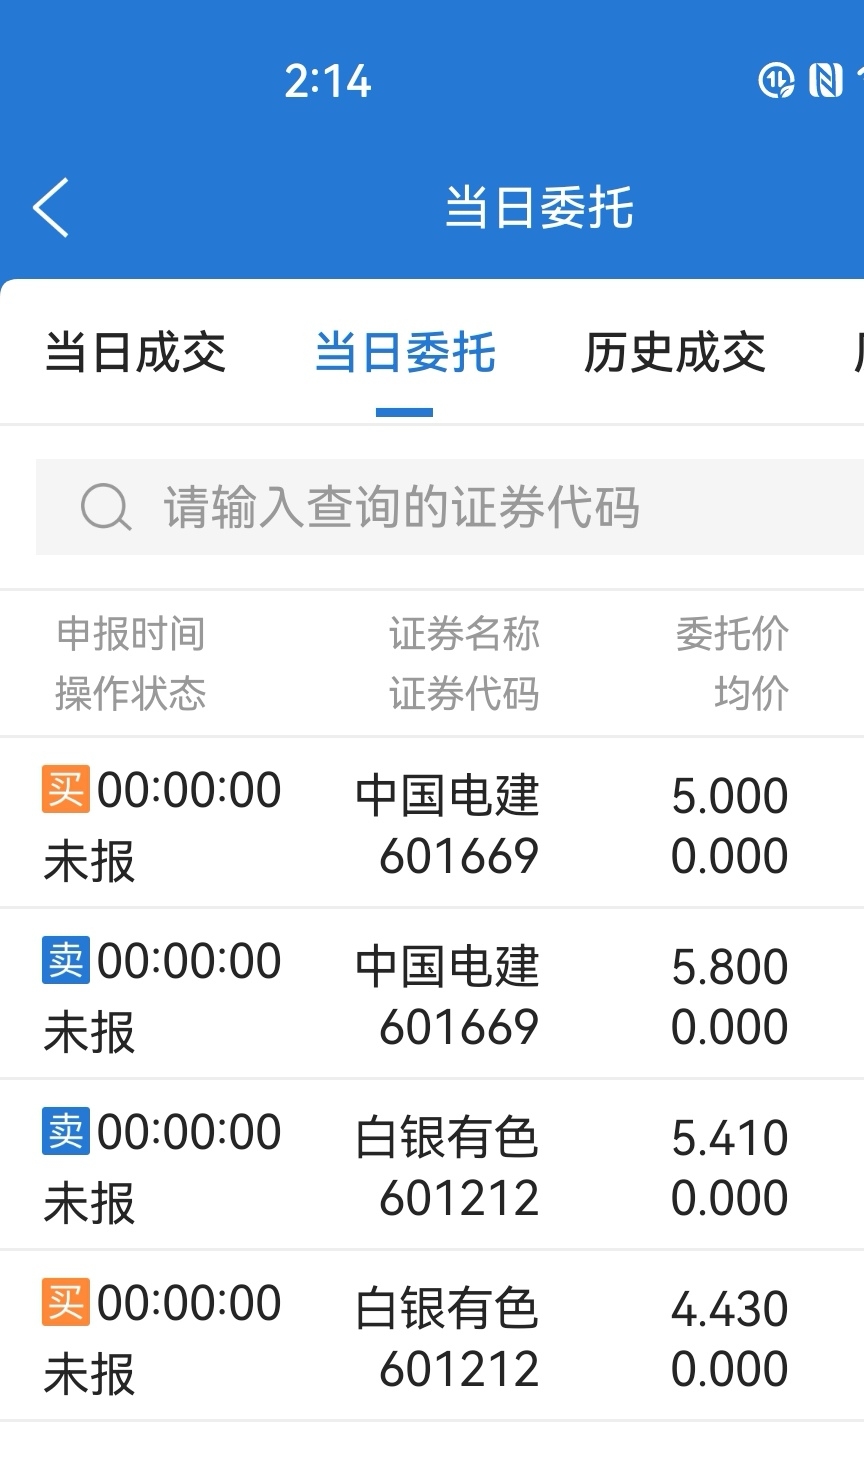Open the 中国电建 order priced 5.000

click(x=432, y=823)
